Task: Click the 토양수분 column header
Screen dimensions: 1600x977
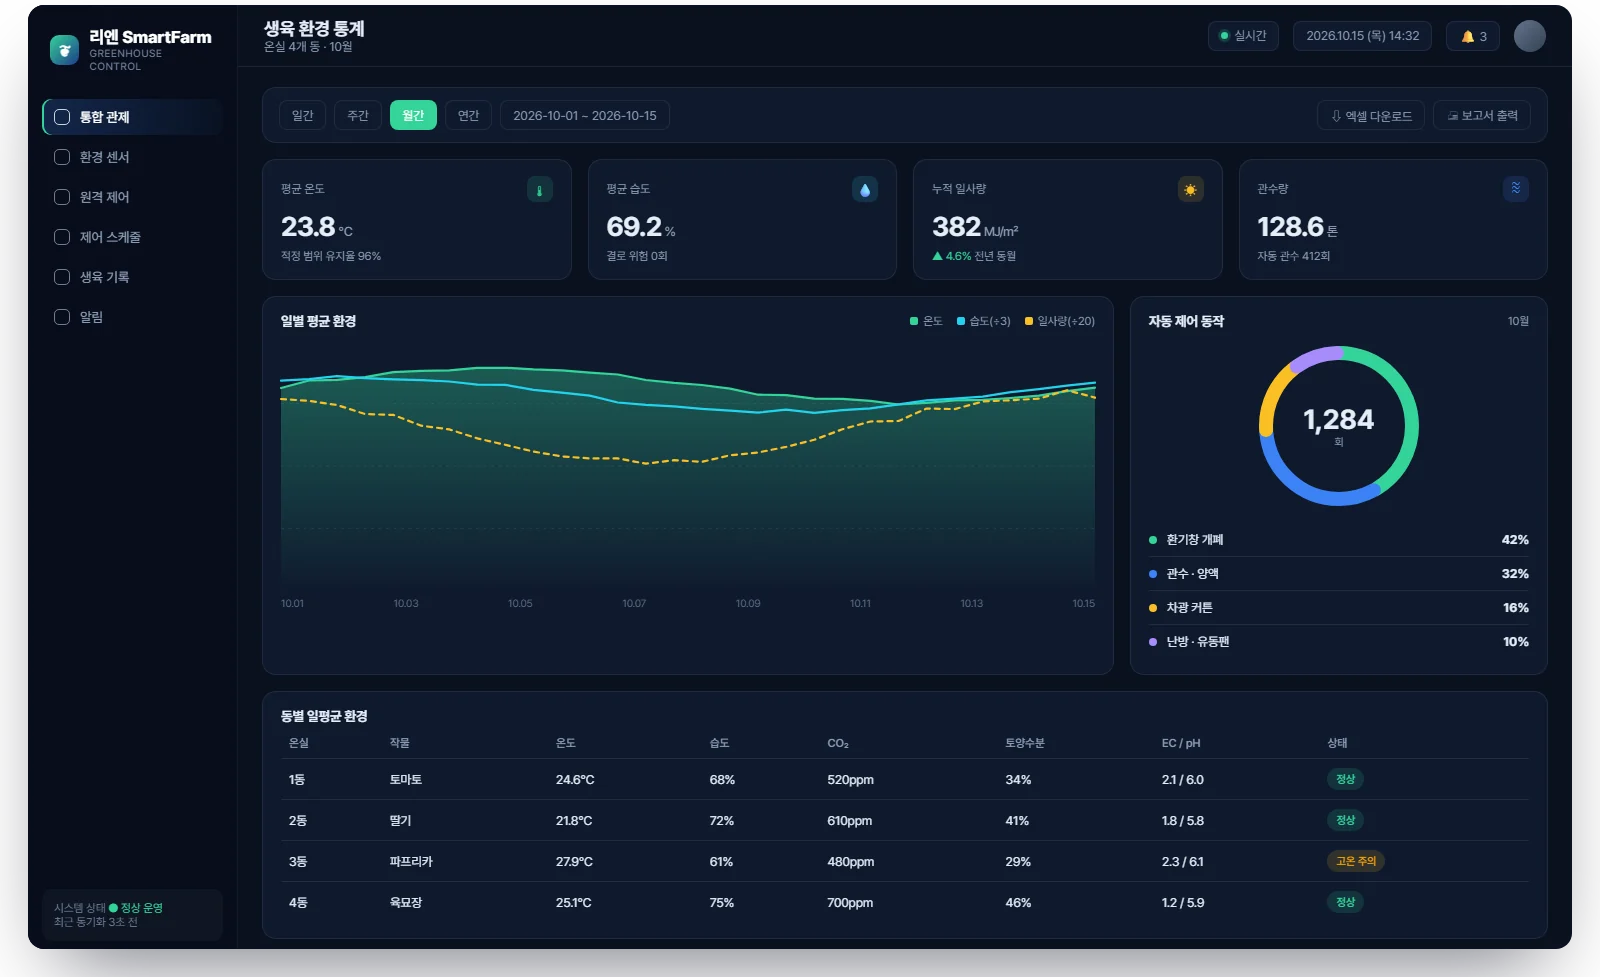Action: pyautogui.click(x=1025, y=743)
